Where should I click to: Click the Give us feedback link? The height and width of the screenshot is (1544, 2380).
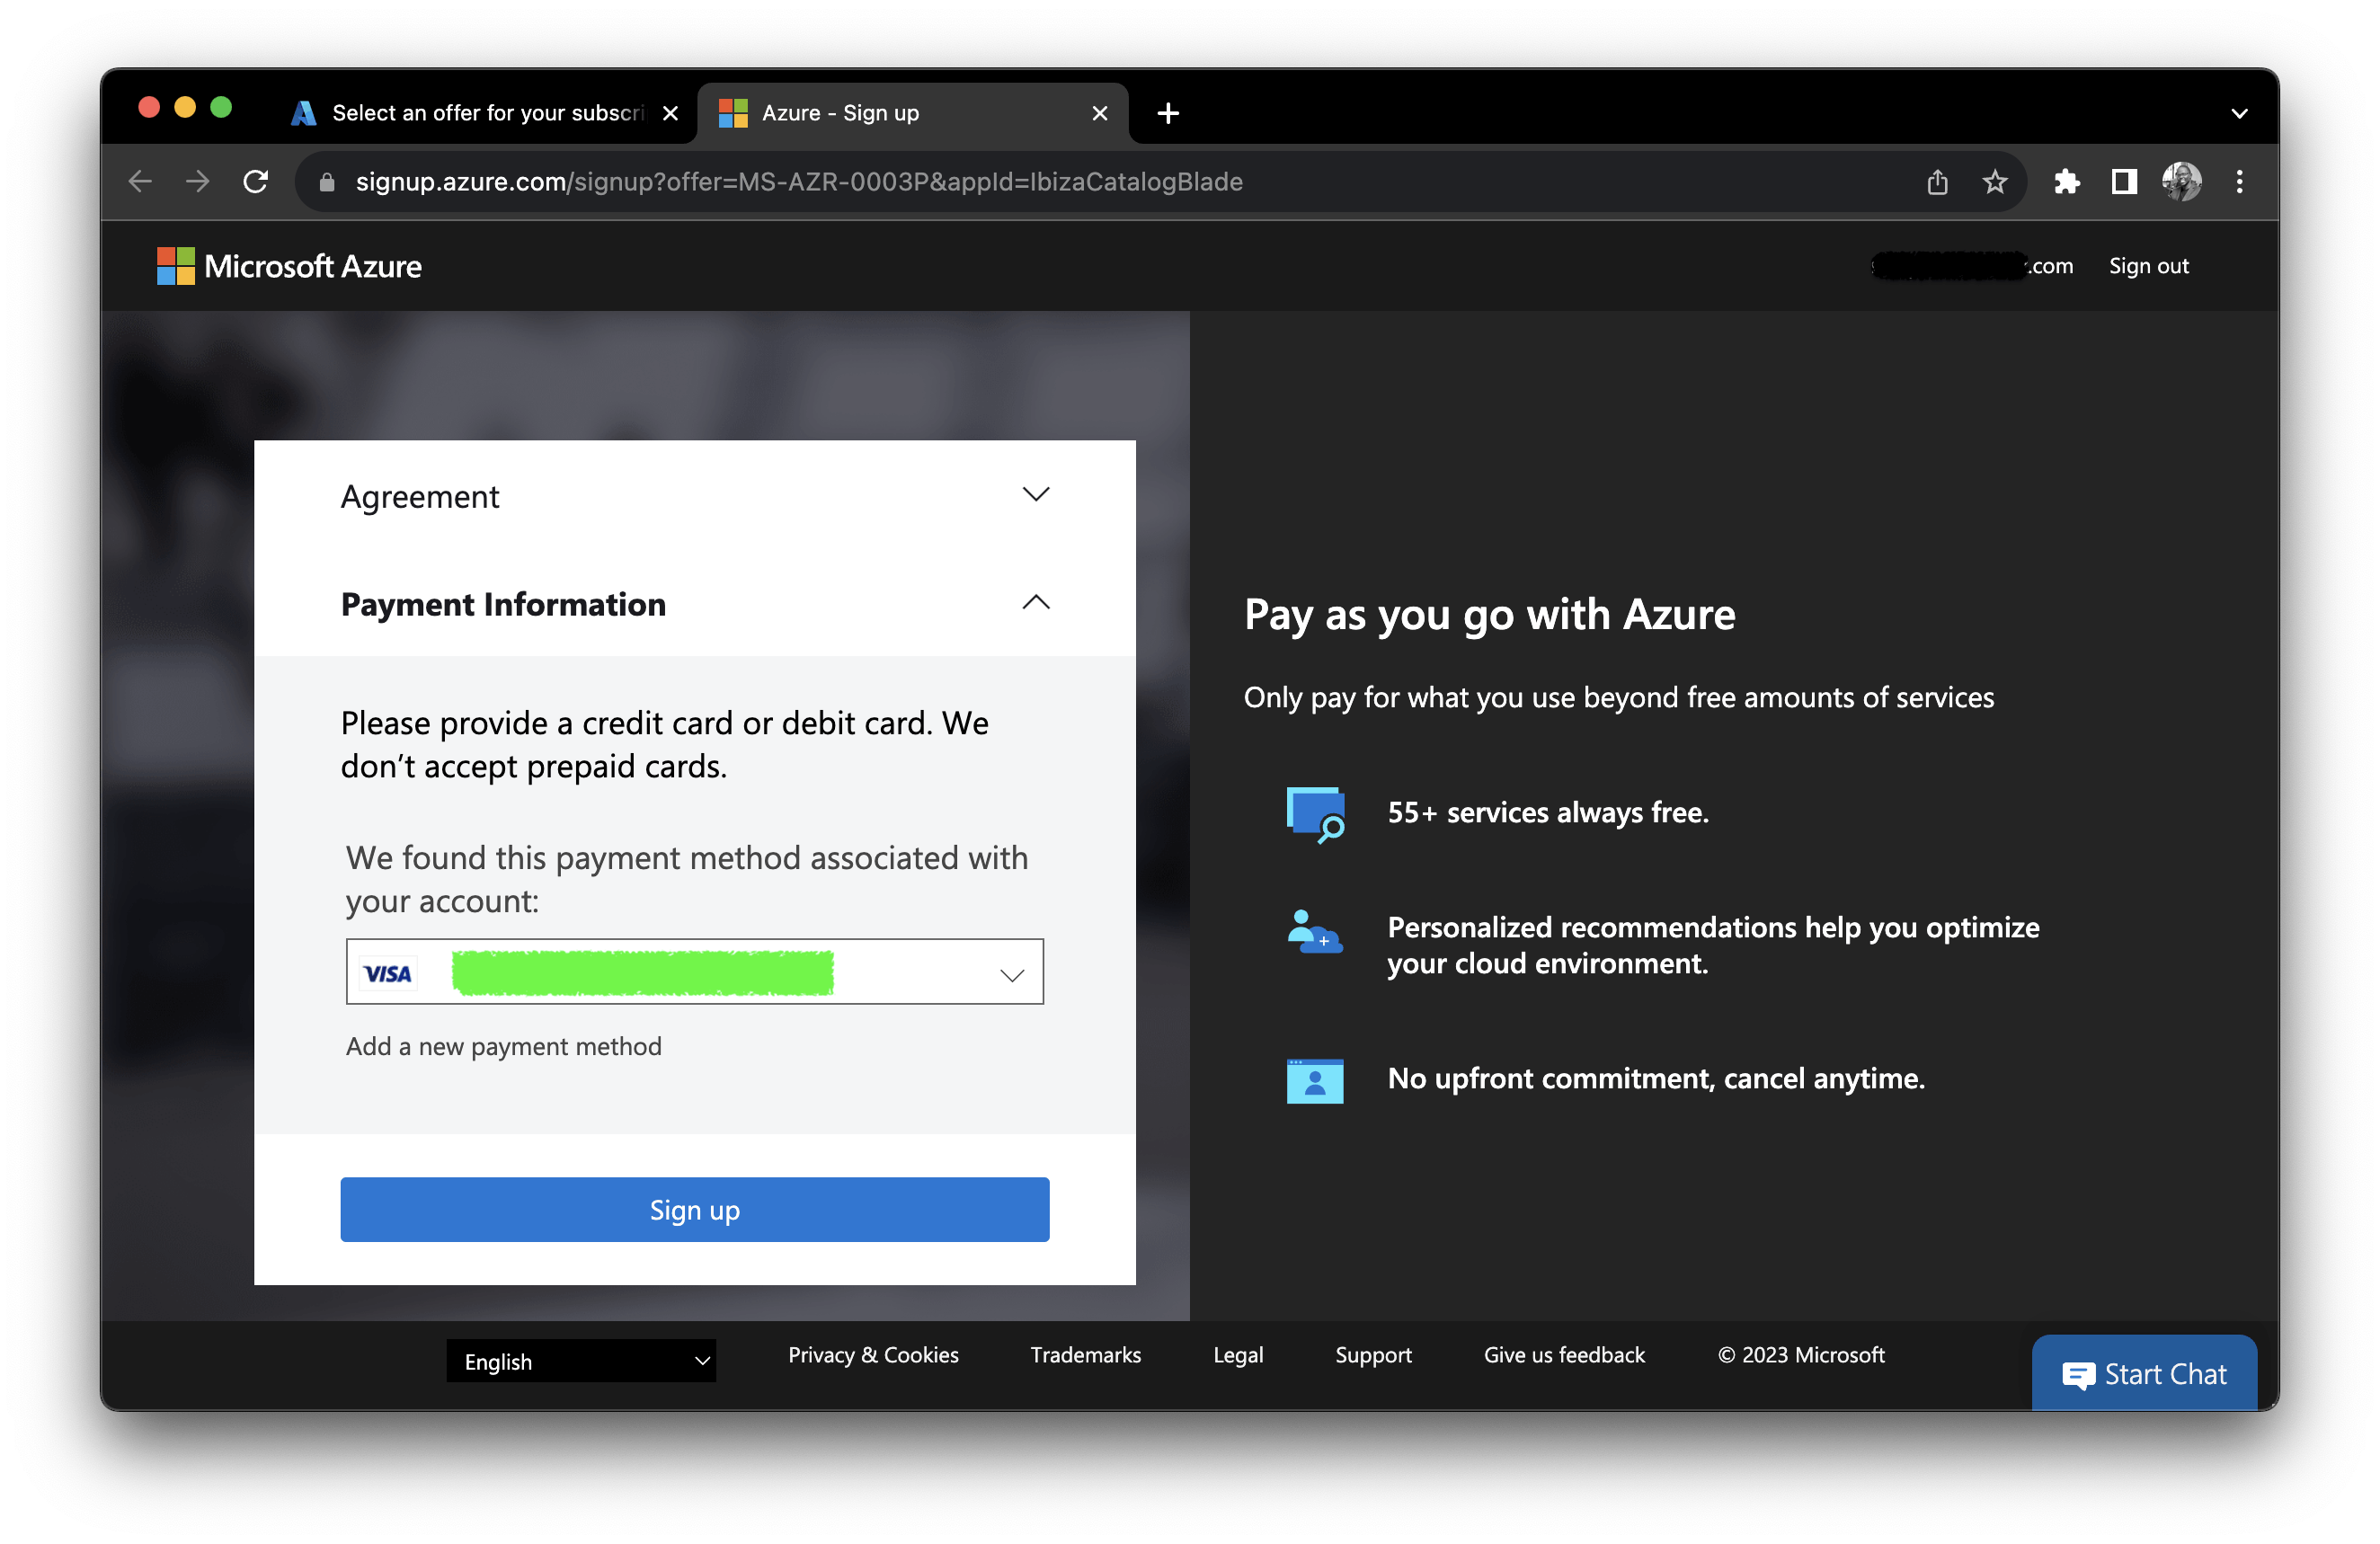[1563, 1355]
